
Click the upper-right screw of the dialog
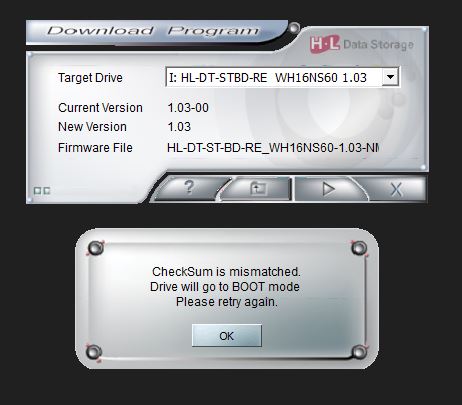pyautogui.click(x=359, y=248)
